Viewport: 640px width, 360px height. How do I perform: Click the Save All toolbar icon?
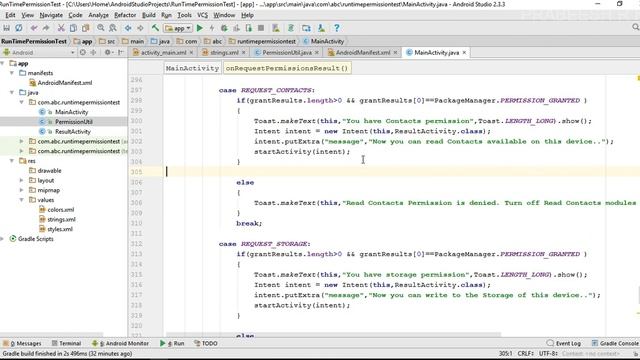7,28
